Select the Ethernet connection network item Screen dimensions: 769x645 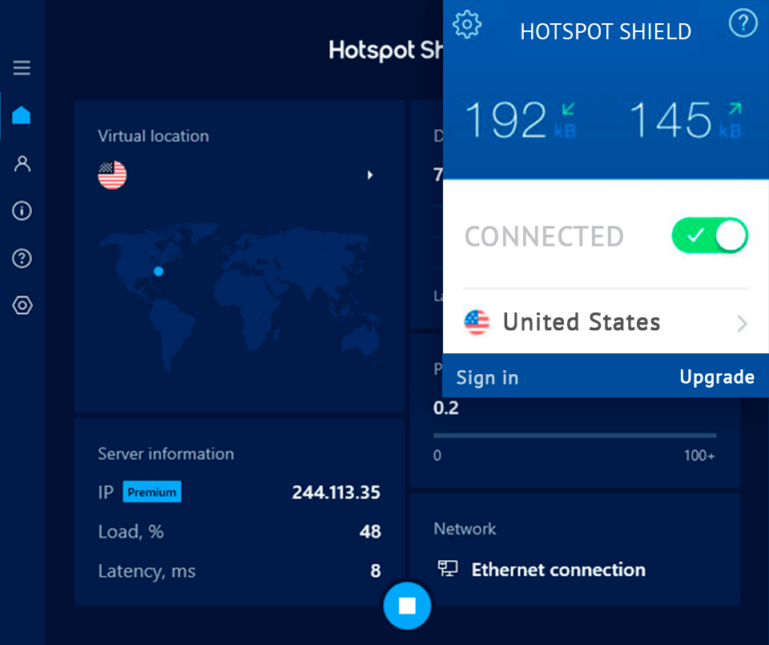click(x=558, y=569)
